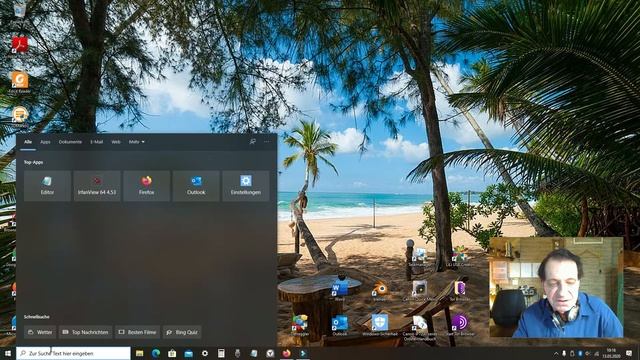
Task: Open the Outlook tile in Top-Apps
Action: coord(196,186)
